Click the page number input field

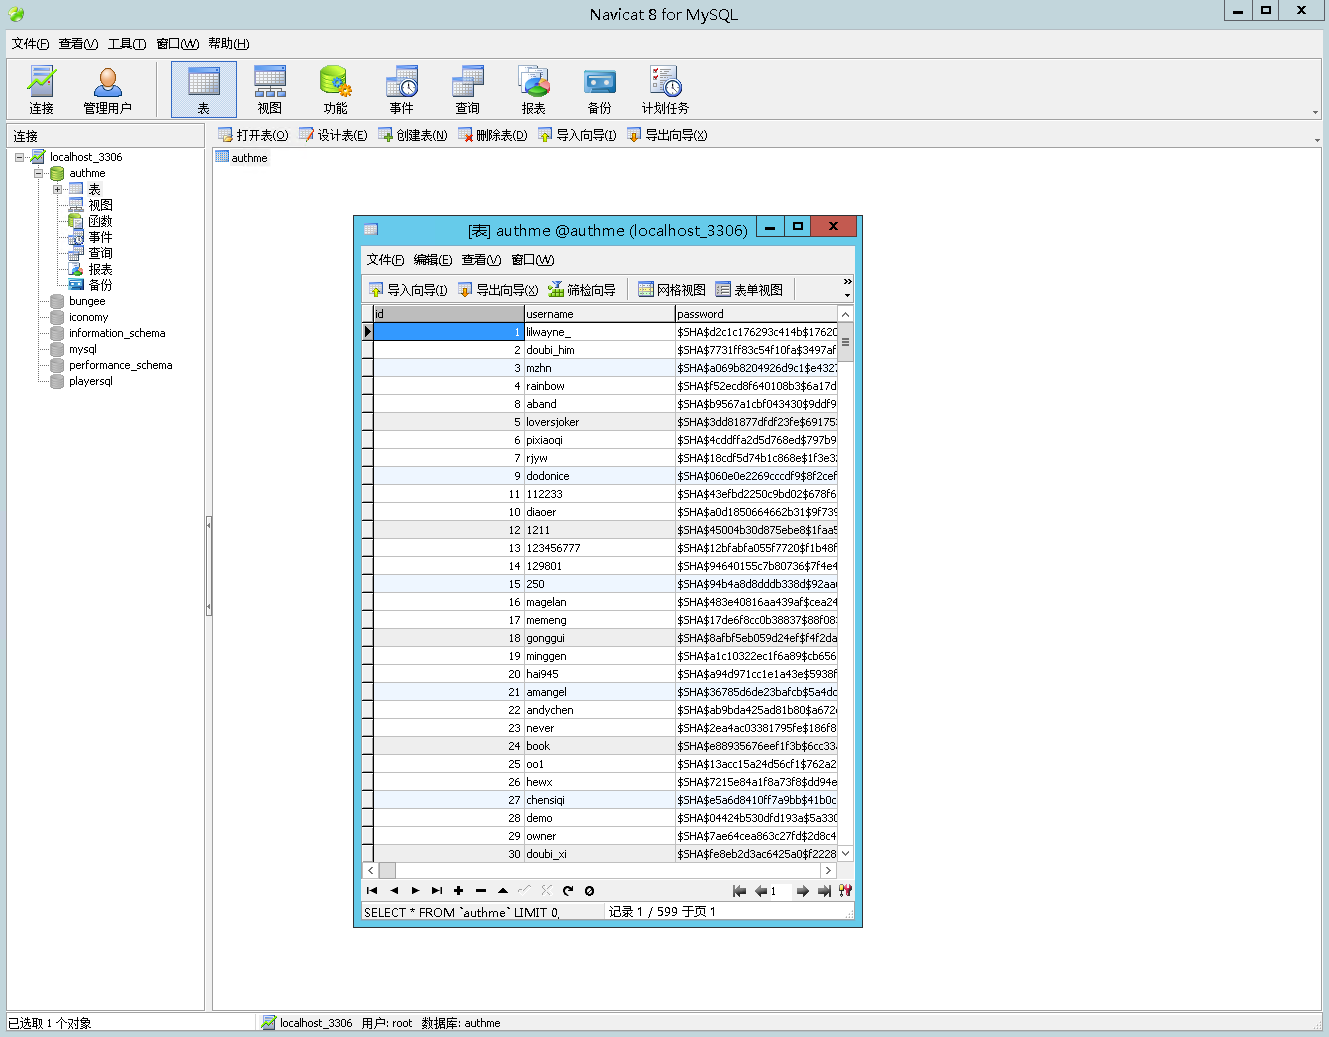coord(779,891)
